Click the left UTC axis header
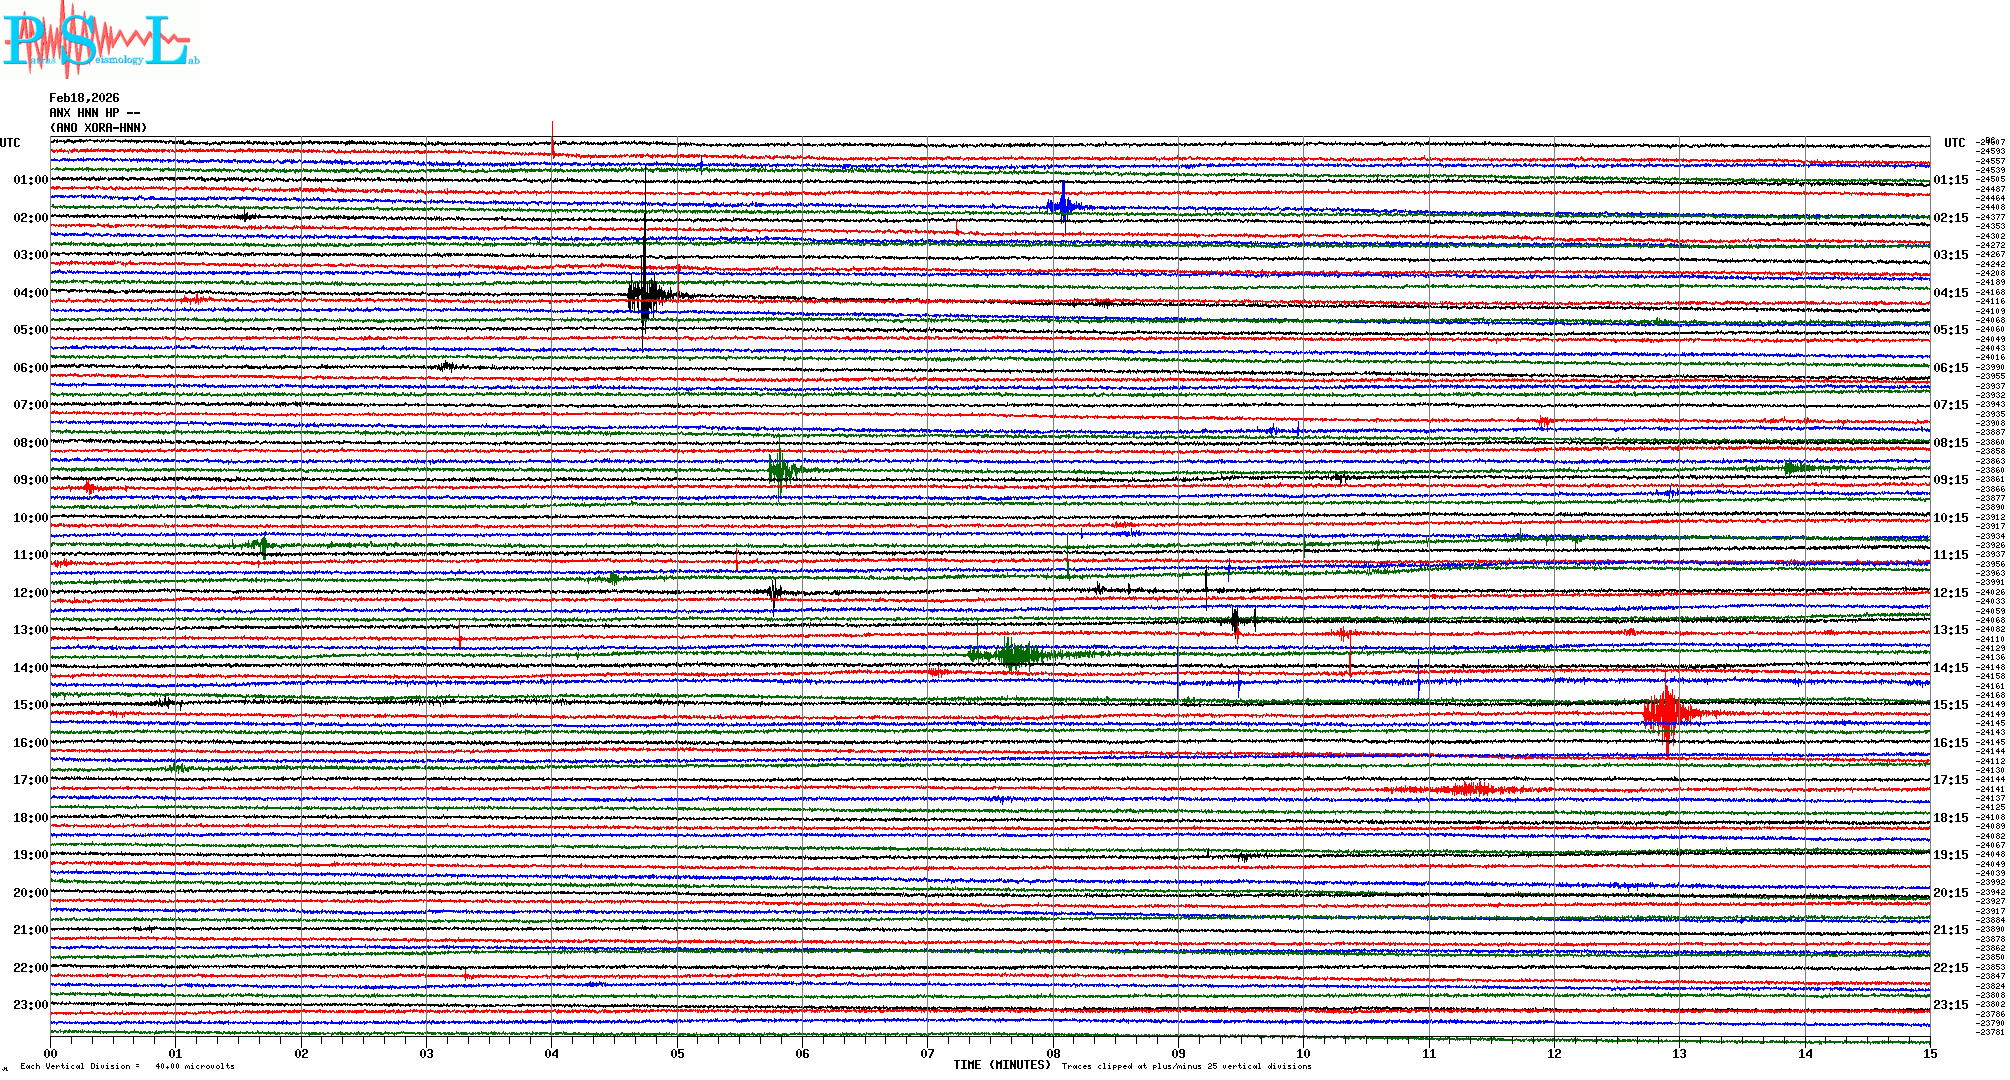This screenshot has width=2010, height=1080. click(10, 143)
